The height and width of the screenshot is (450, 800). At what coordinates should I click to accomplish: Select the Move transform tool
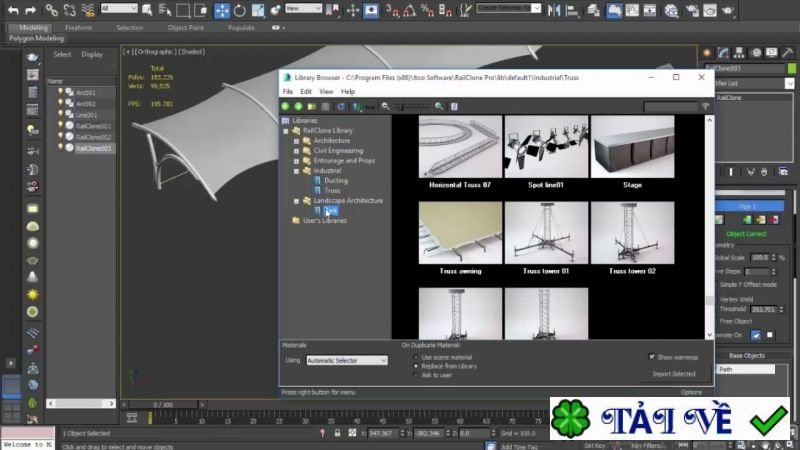pos(222,10)
